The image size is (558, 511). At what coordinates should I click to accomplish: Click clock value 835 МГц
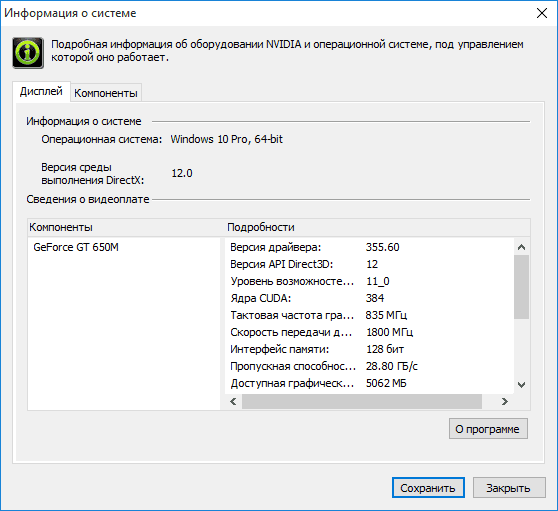tap(386, 315)
